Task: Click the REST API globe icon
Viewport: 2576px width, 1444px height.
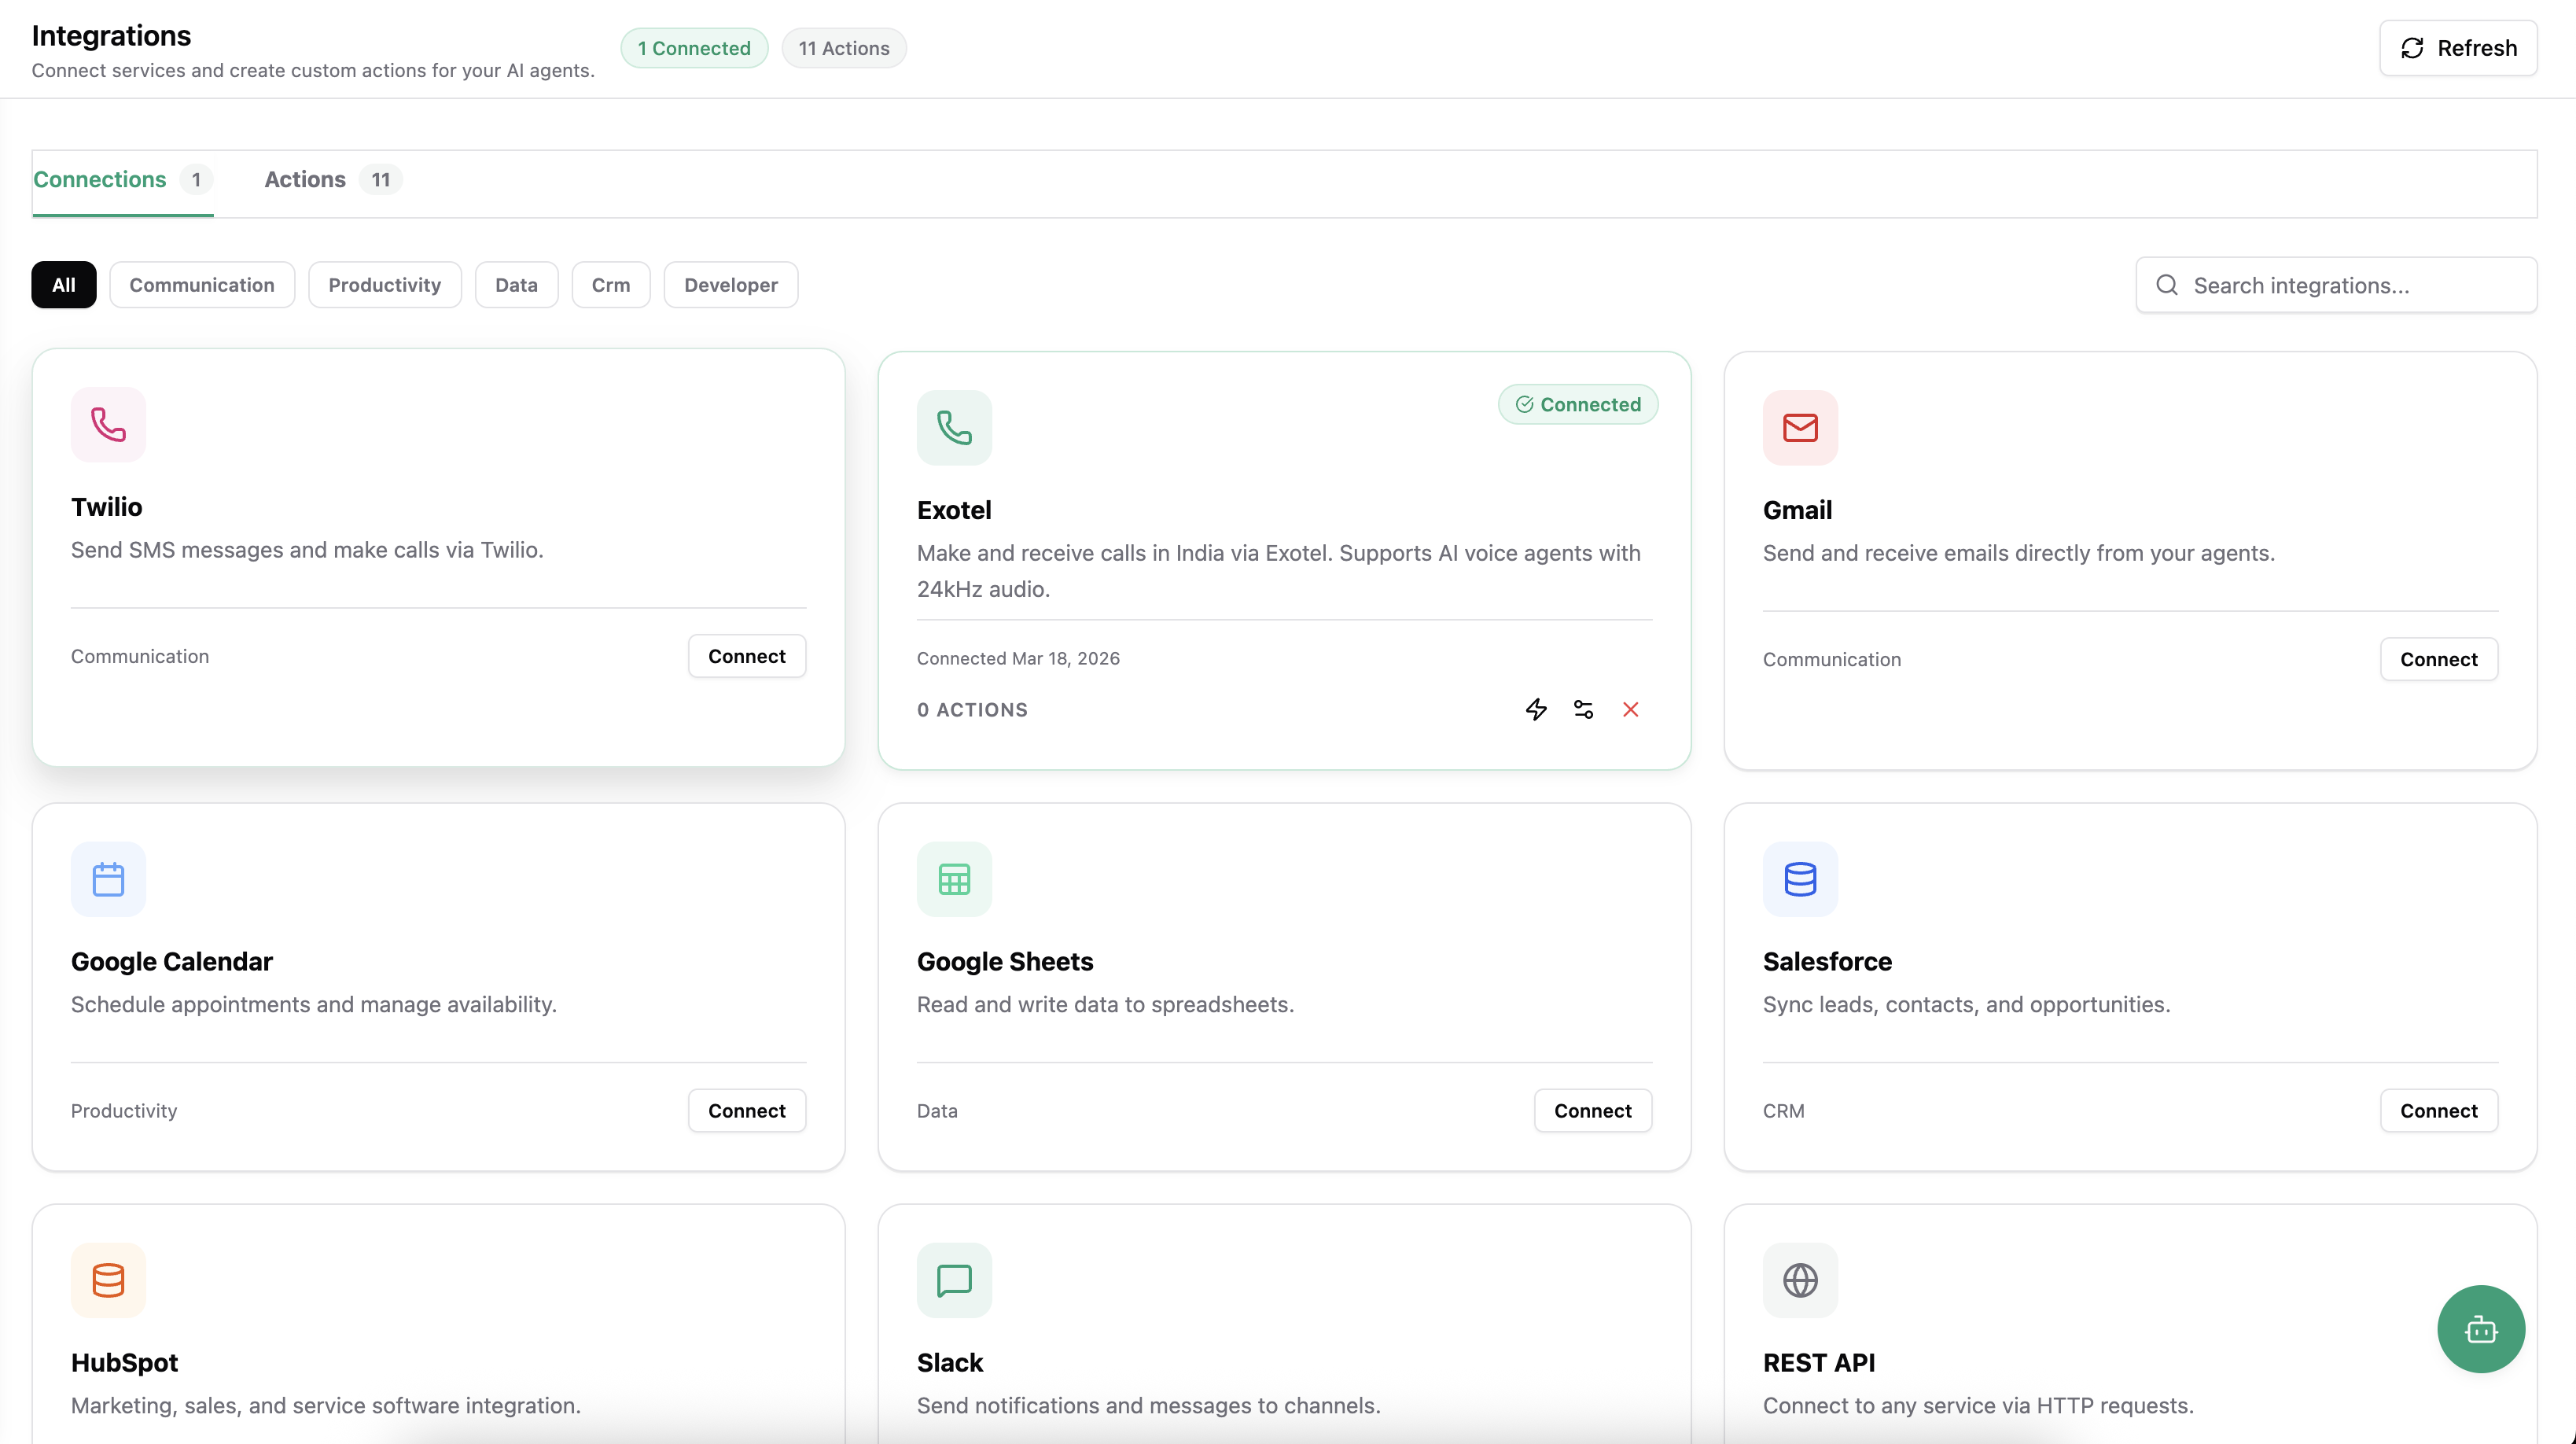Action: [1800, 1280]
